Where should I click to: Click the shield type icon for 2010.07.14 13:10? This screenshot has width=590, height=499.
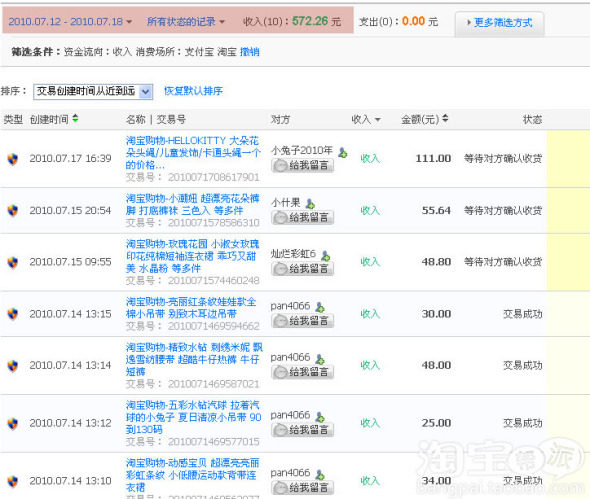click(12, 481)
